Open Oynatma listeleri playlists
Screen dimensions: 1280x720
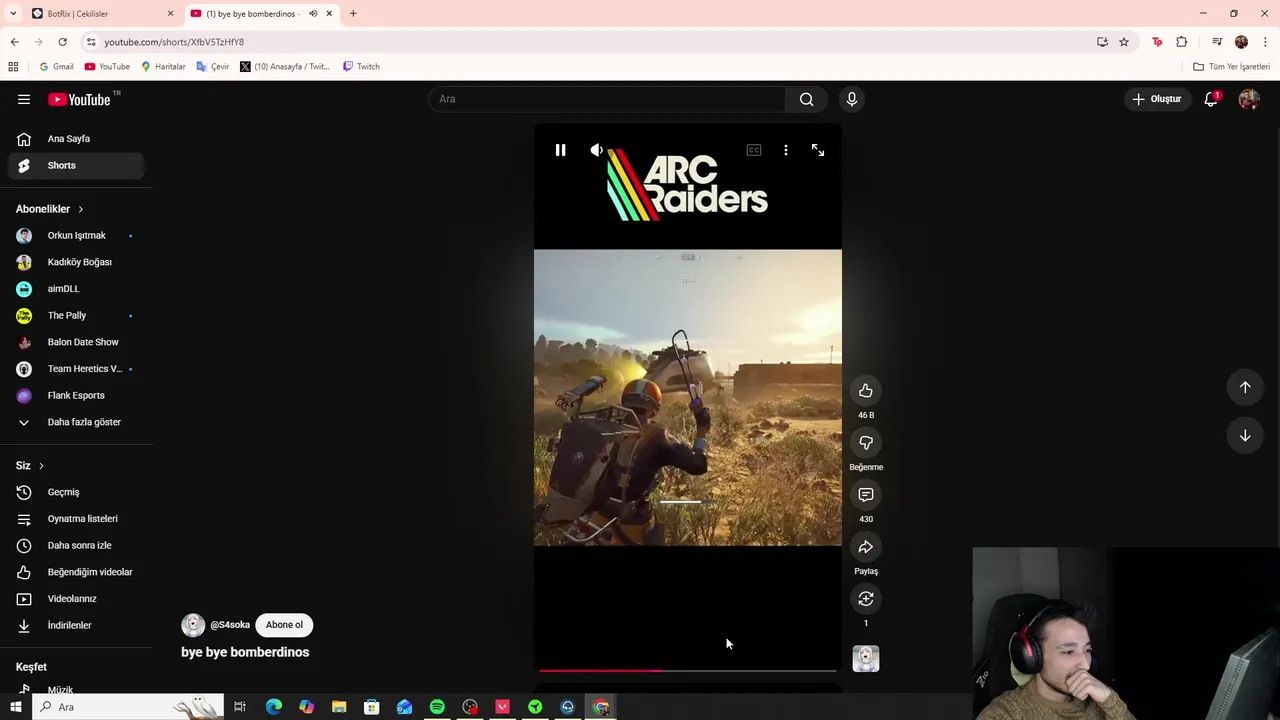click(76, 519)
